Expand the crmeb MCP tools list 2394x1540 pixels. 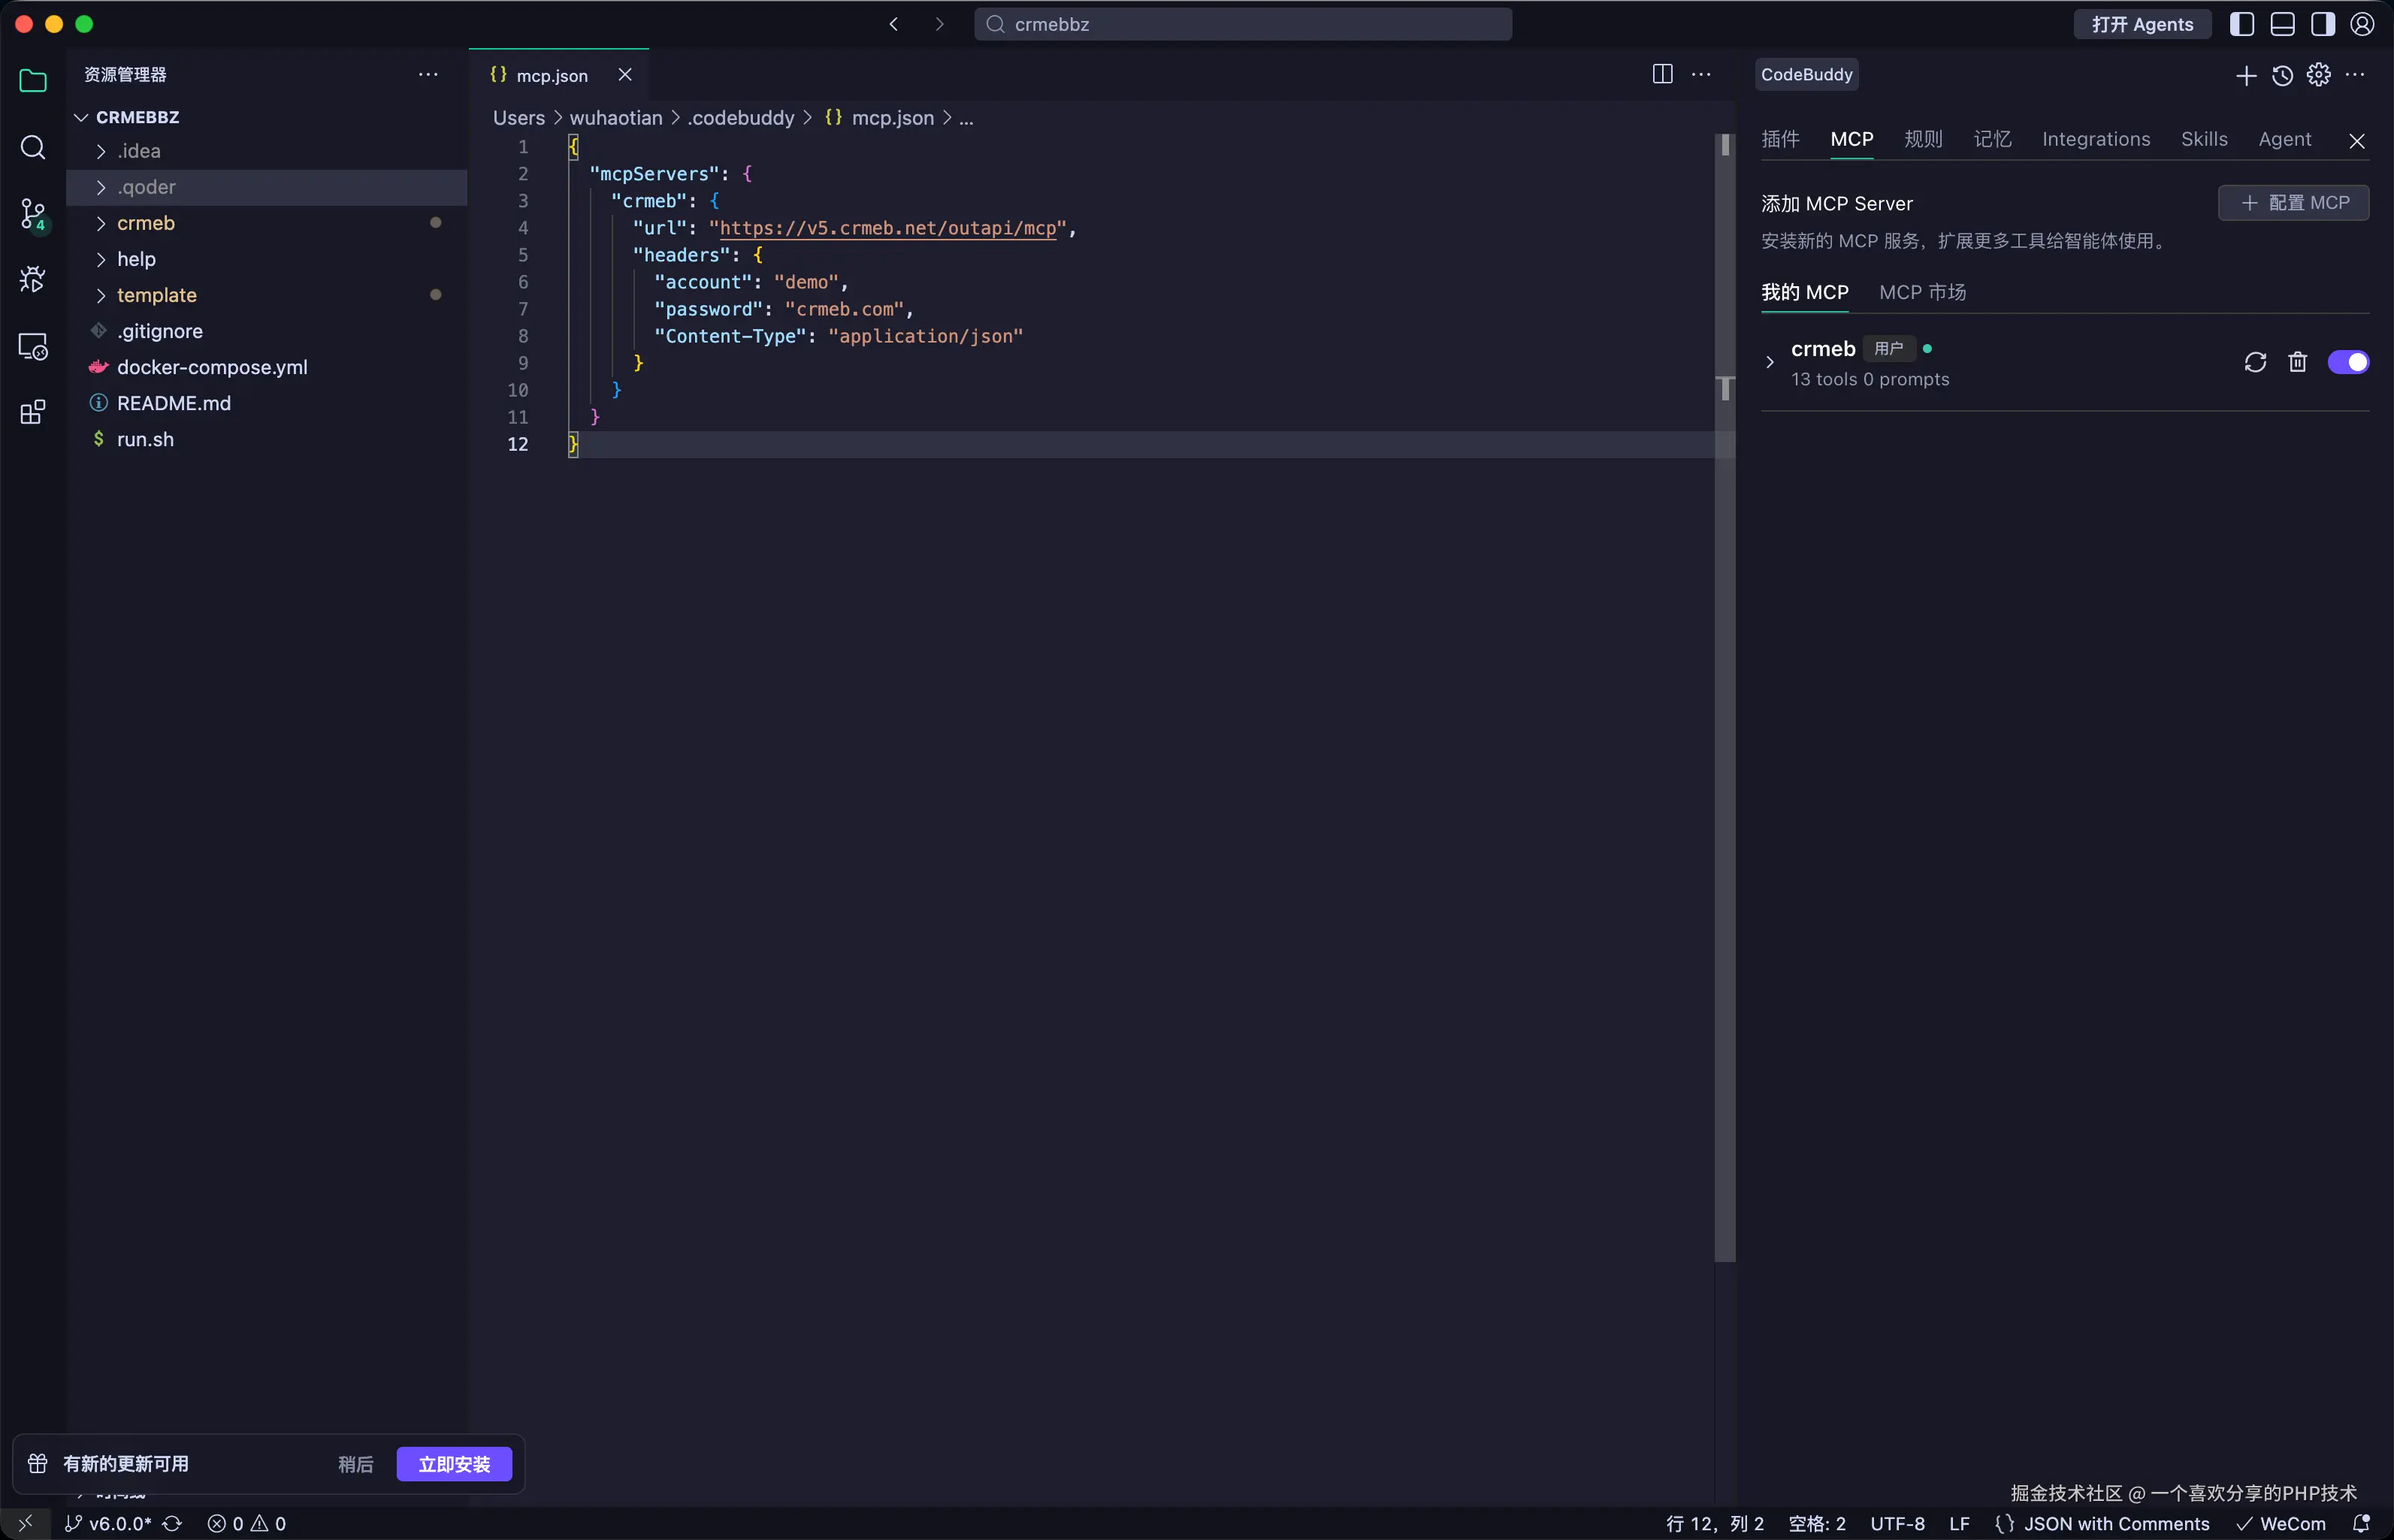[1770, 362]
